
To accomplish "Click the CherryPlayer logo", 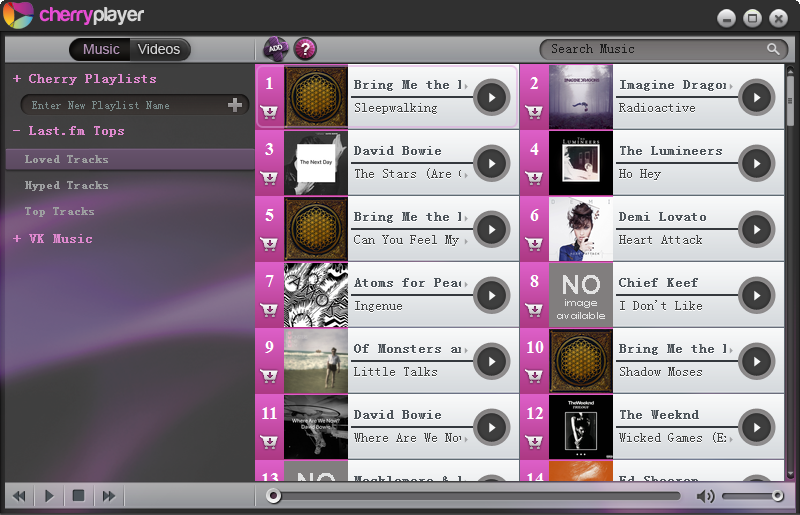I will point(74,15).
